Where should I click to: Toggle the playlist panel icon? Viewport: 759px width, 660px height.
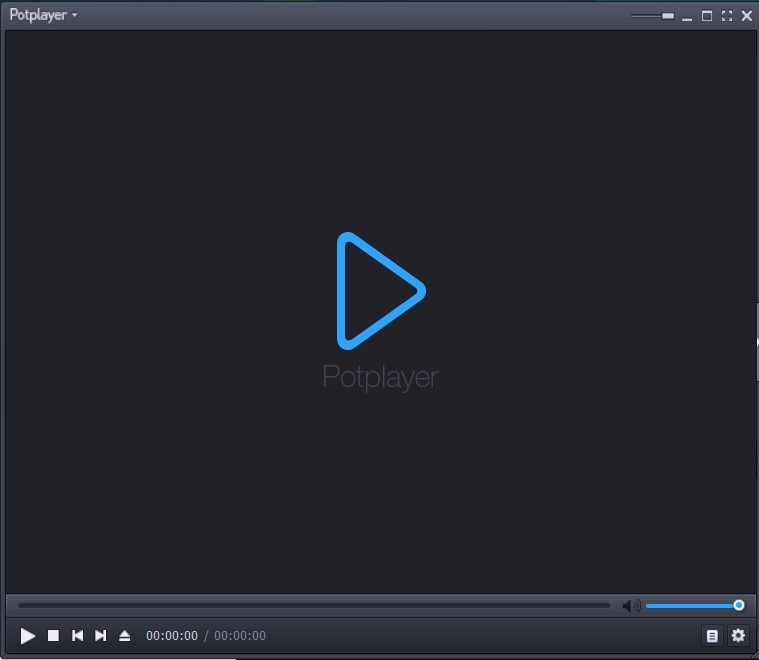[x=712, y=635]
